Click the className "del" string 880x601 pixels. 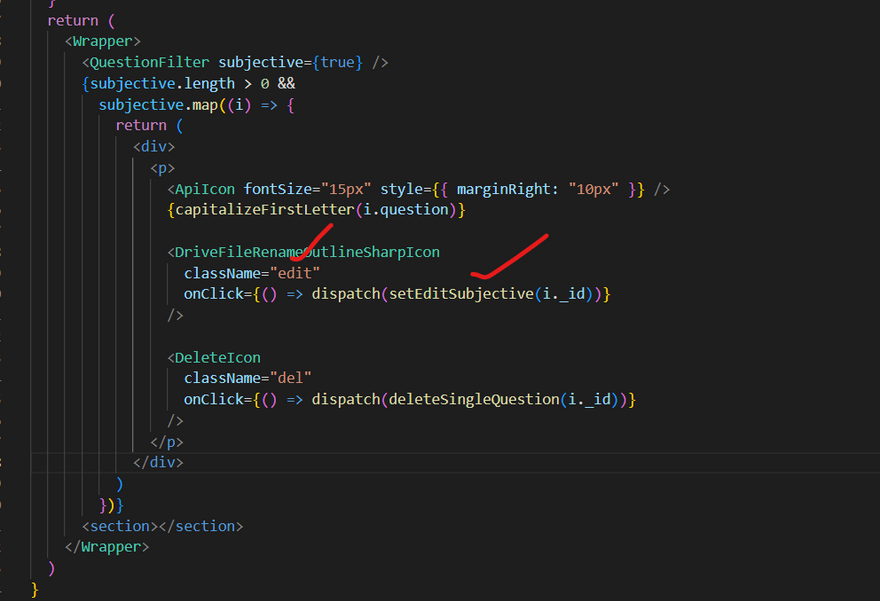click(x=290, y=378)
